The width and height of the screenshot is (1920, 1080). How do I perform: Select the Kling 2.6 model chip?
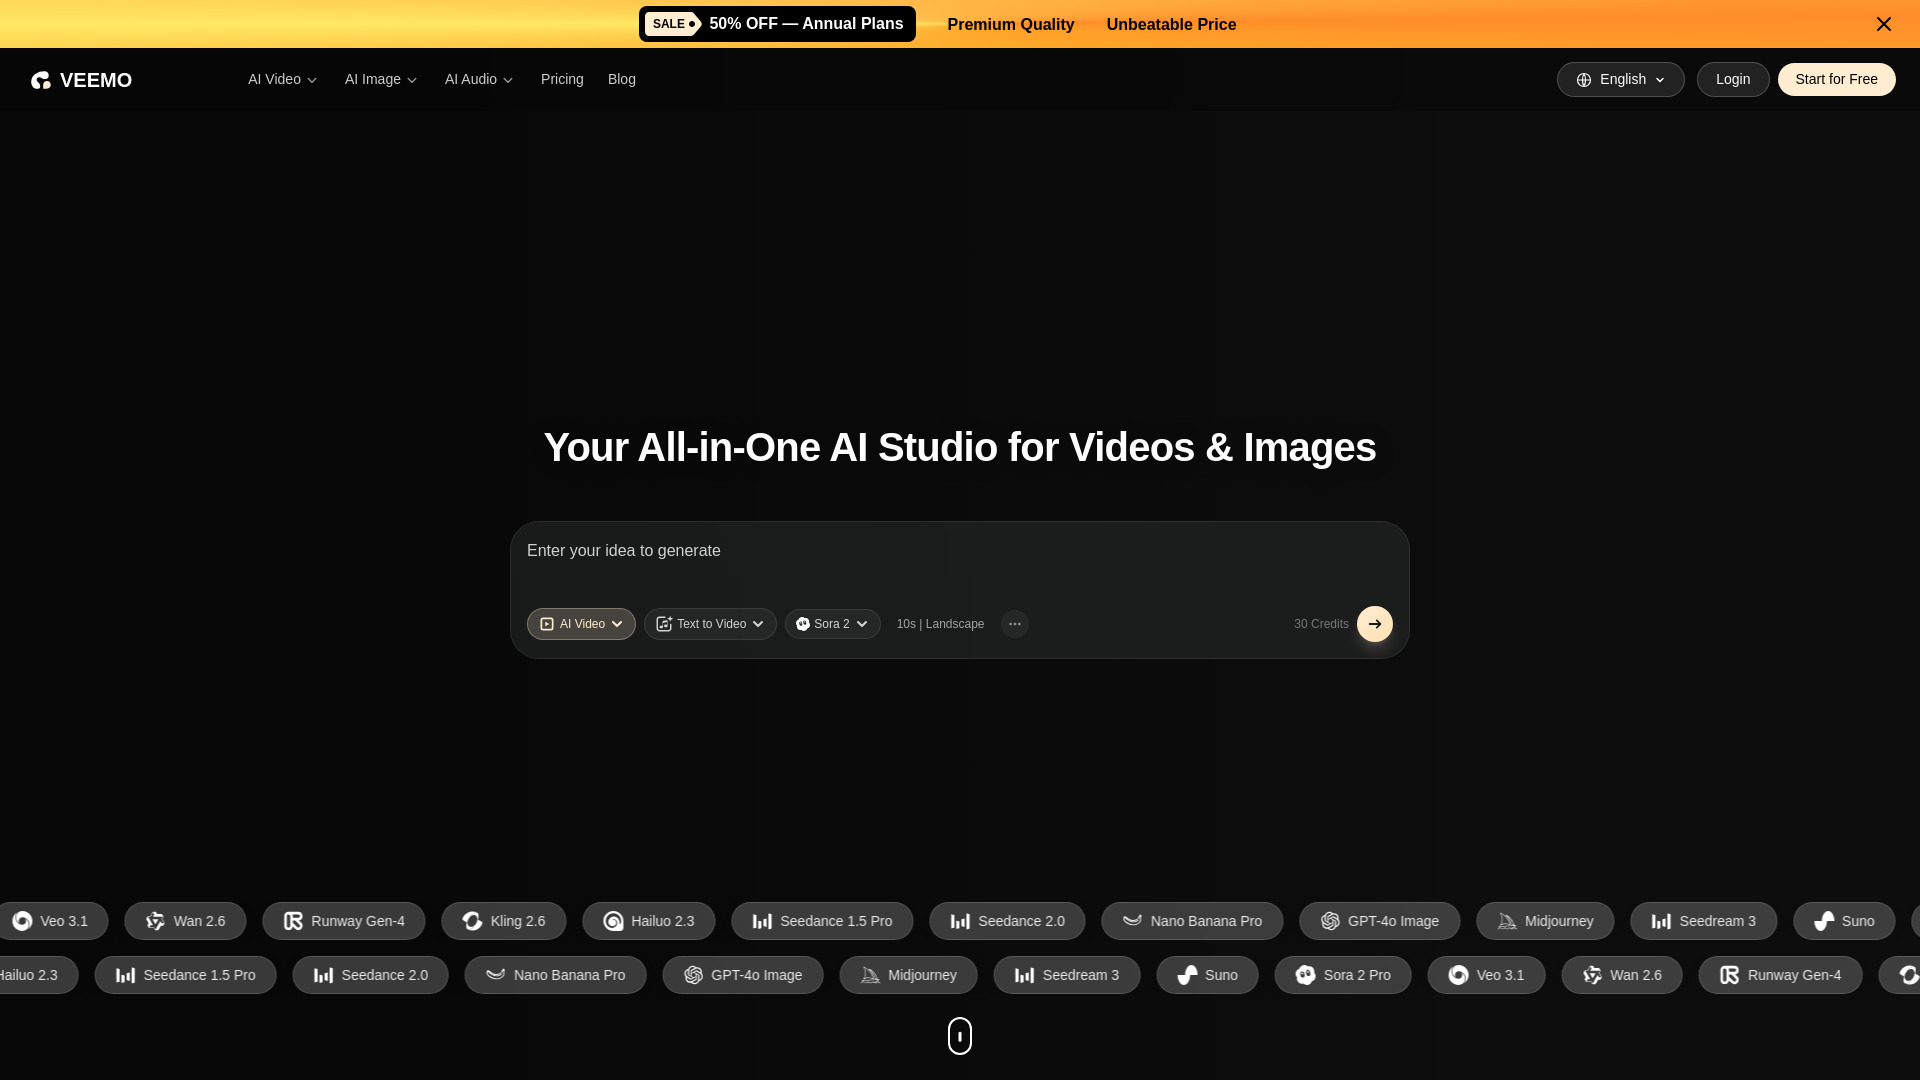click(503, 921)
